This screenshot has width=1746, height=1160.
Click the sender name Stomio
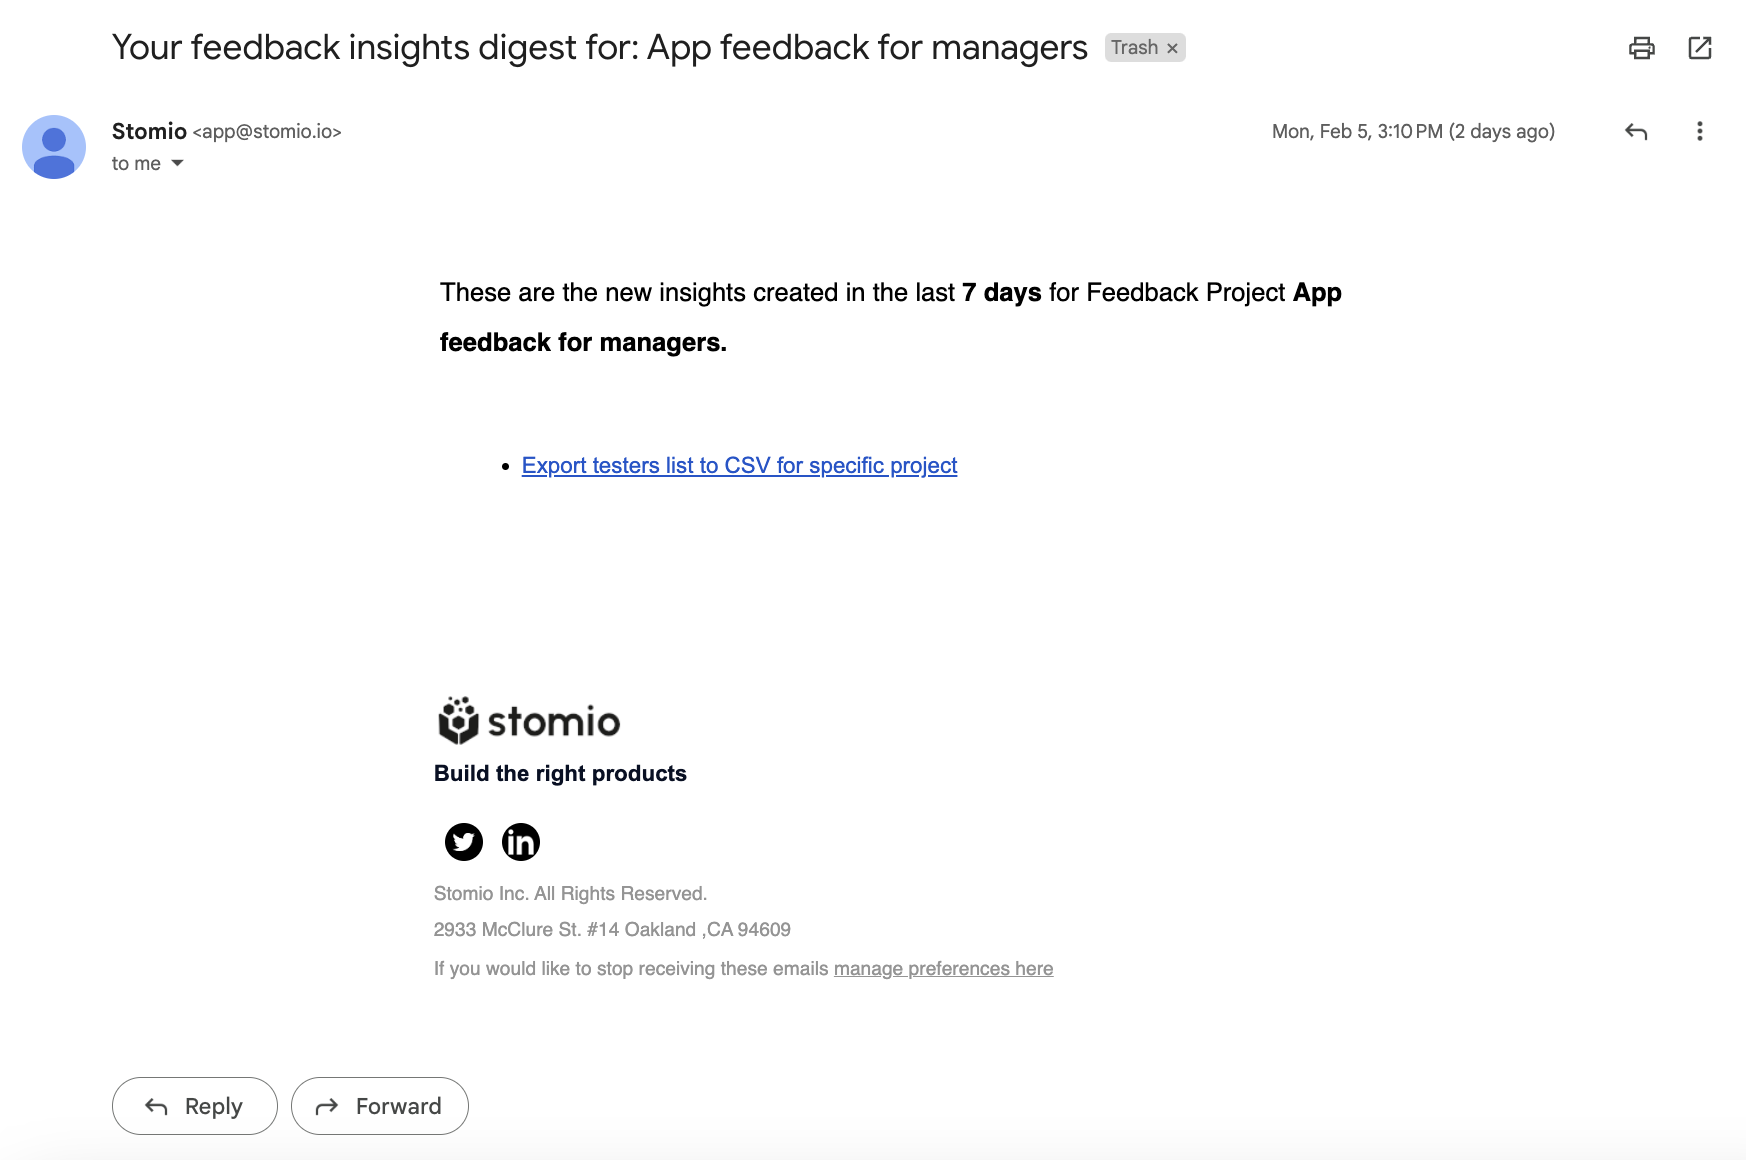(x=149, y=131)
